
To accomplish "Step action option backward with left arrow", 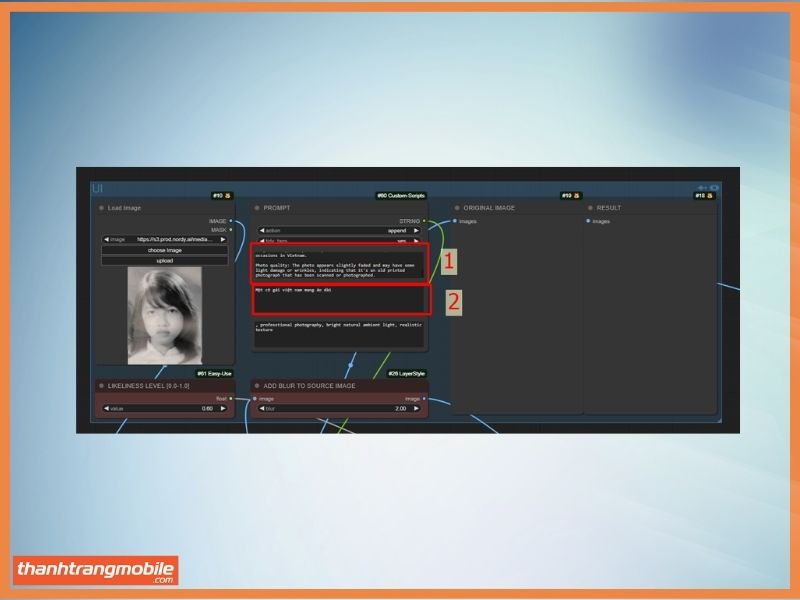I will (262, 231).
